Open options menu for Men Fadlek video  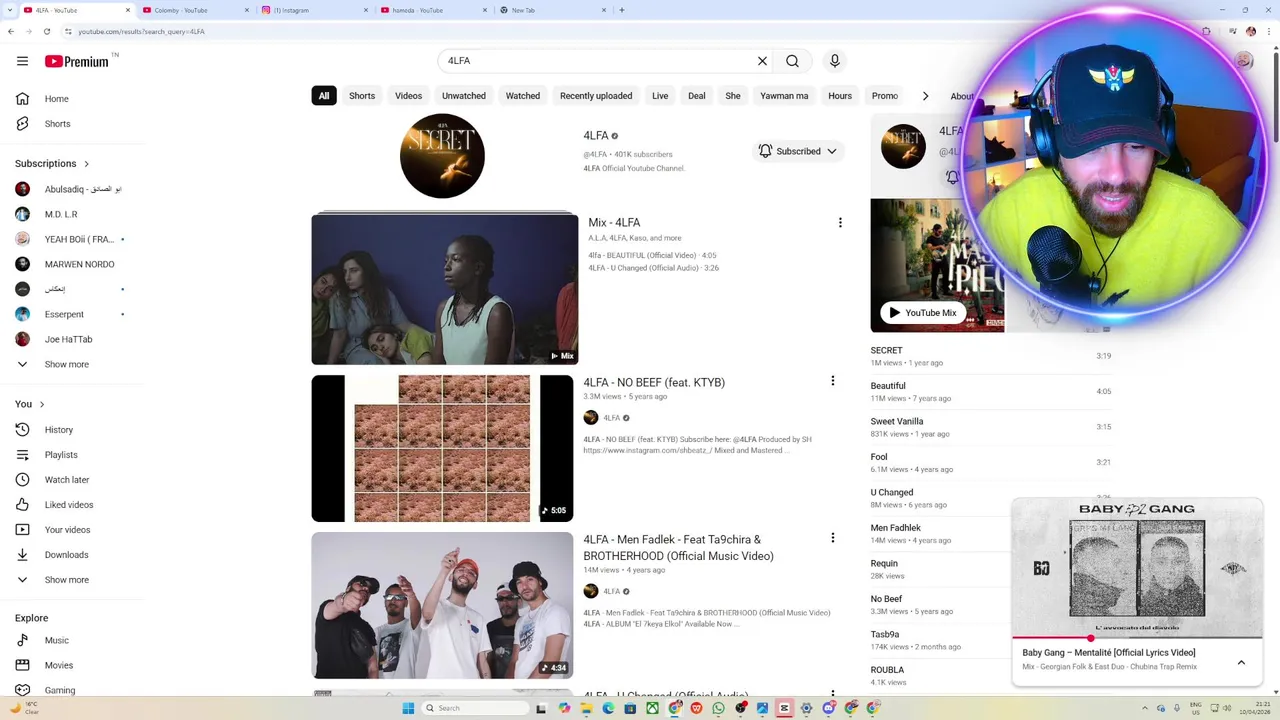[x=832, y=538]
